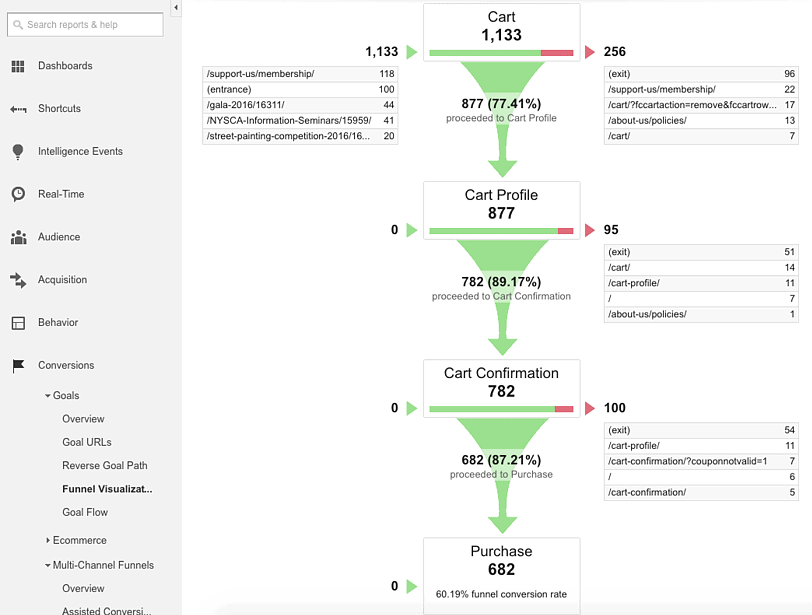Image resolution: width=812 pixels, height=615 pixels.
Task: Click the Cart Profile progress bar
Action: click(501, 231)
